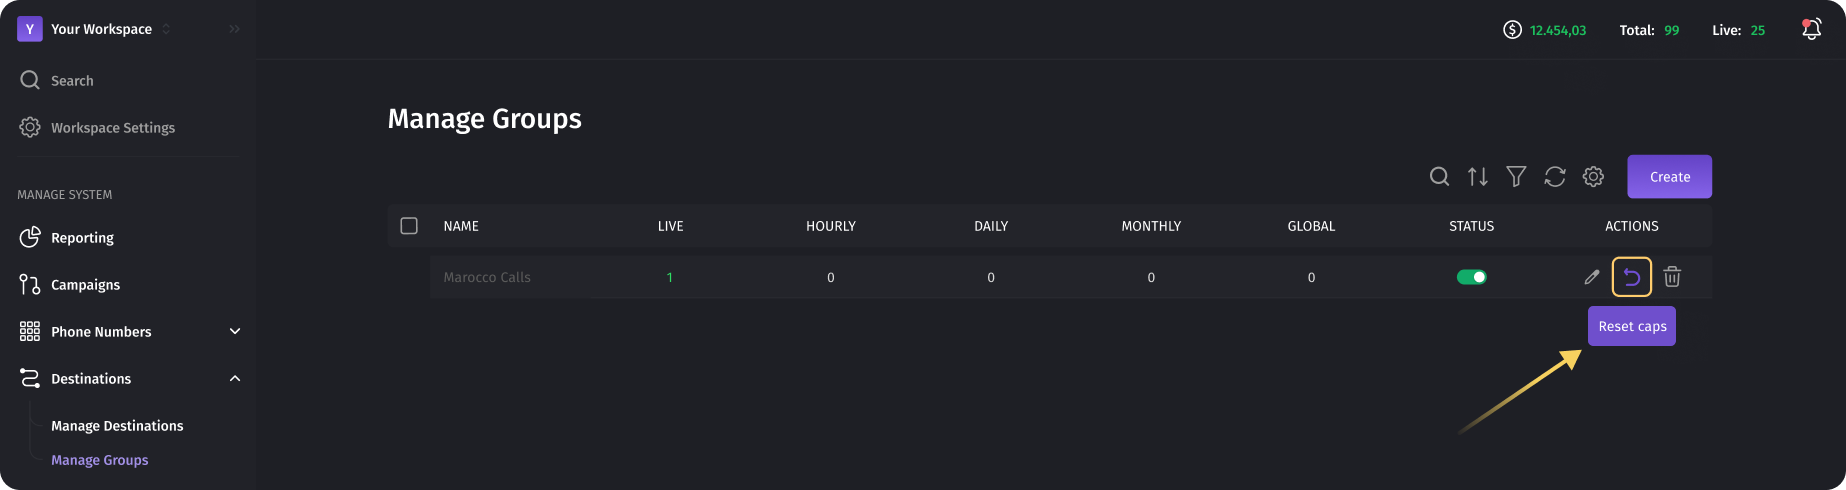The width and height of the screenshot is (1846, 490).
Task: Disable the Marocco Calls status switch
Action: coord(1472,277)
